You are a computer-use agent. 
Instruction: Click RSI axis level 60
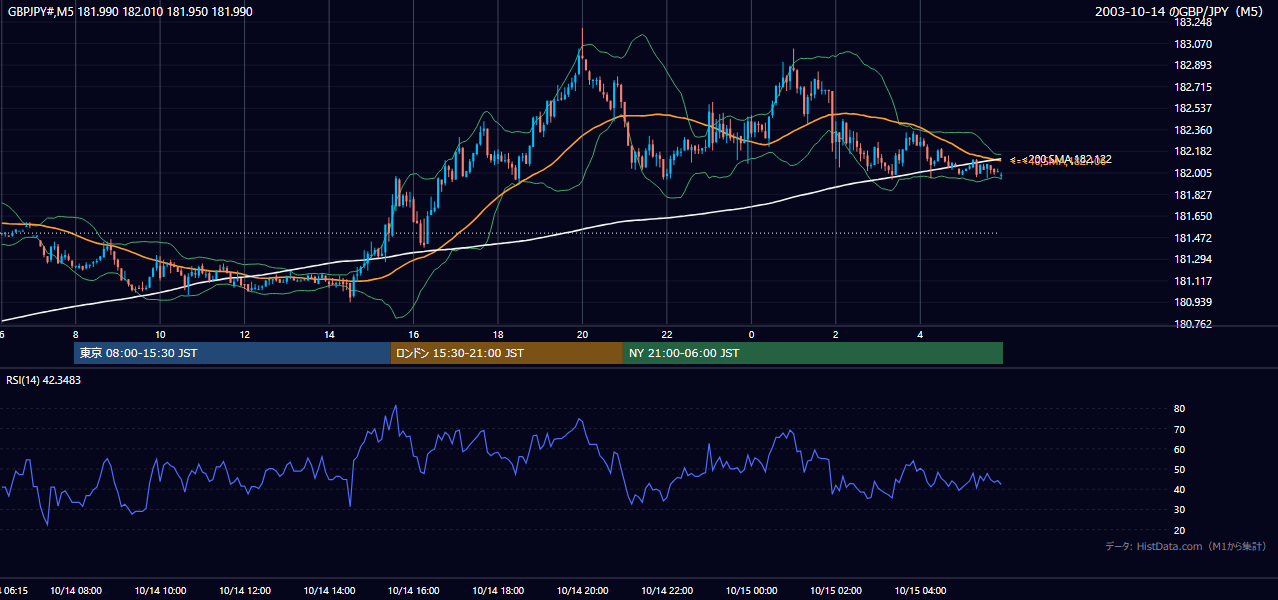1180,449
